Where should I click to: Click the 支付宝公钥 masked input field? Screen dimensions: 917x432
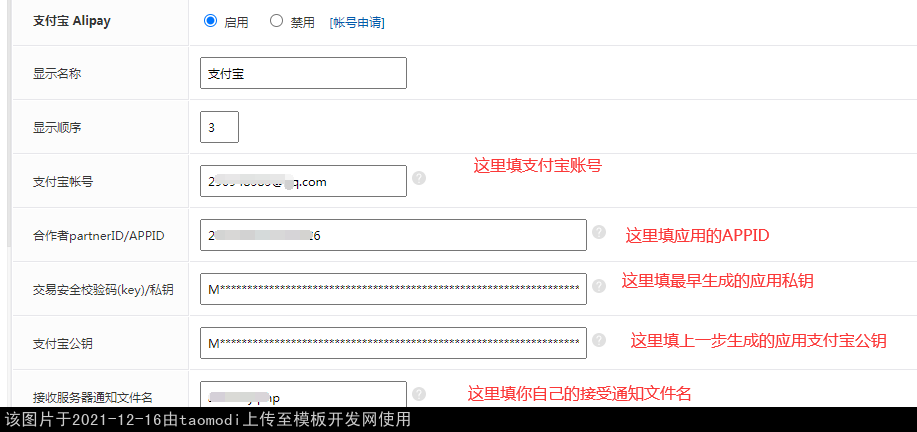point(393,343)
